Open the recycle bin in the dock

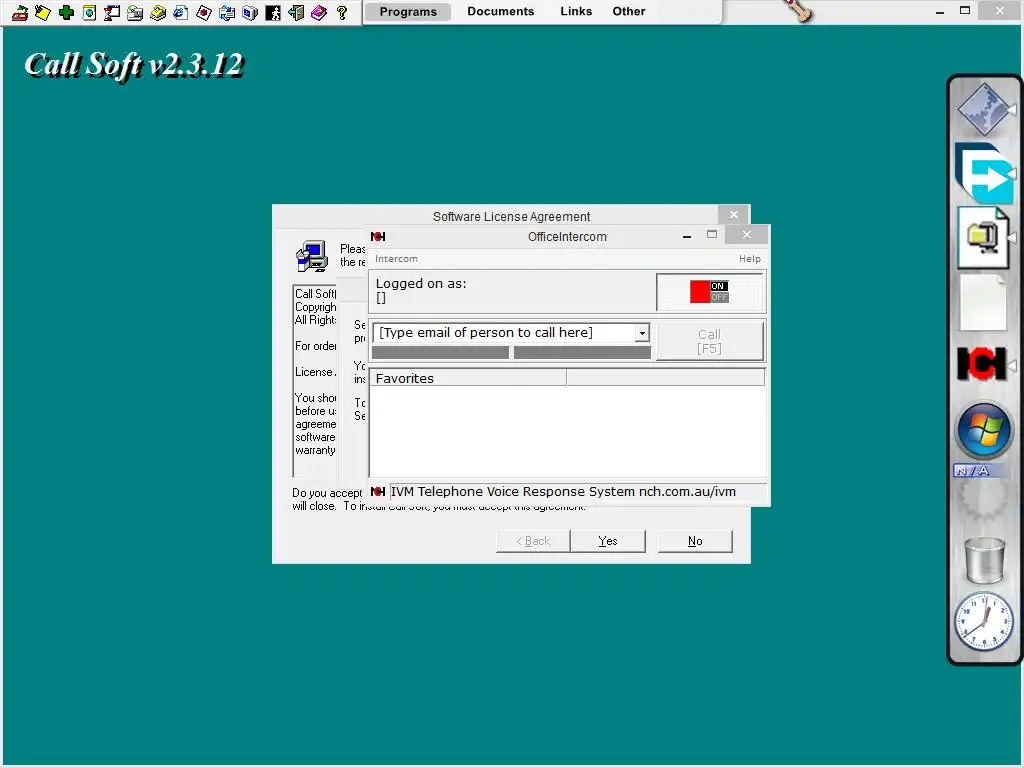984,560
